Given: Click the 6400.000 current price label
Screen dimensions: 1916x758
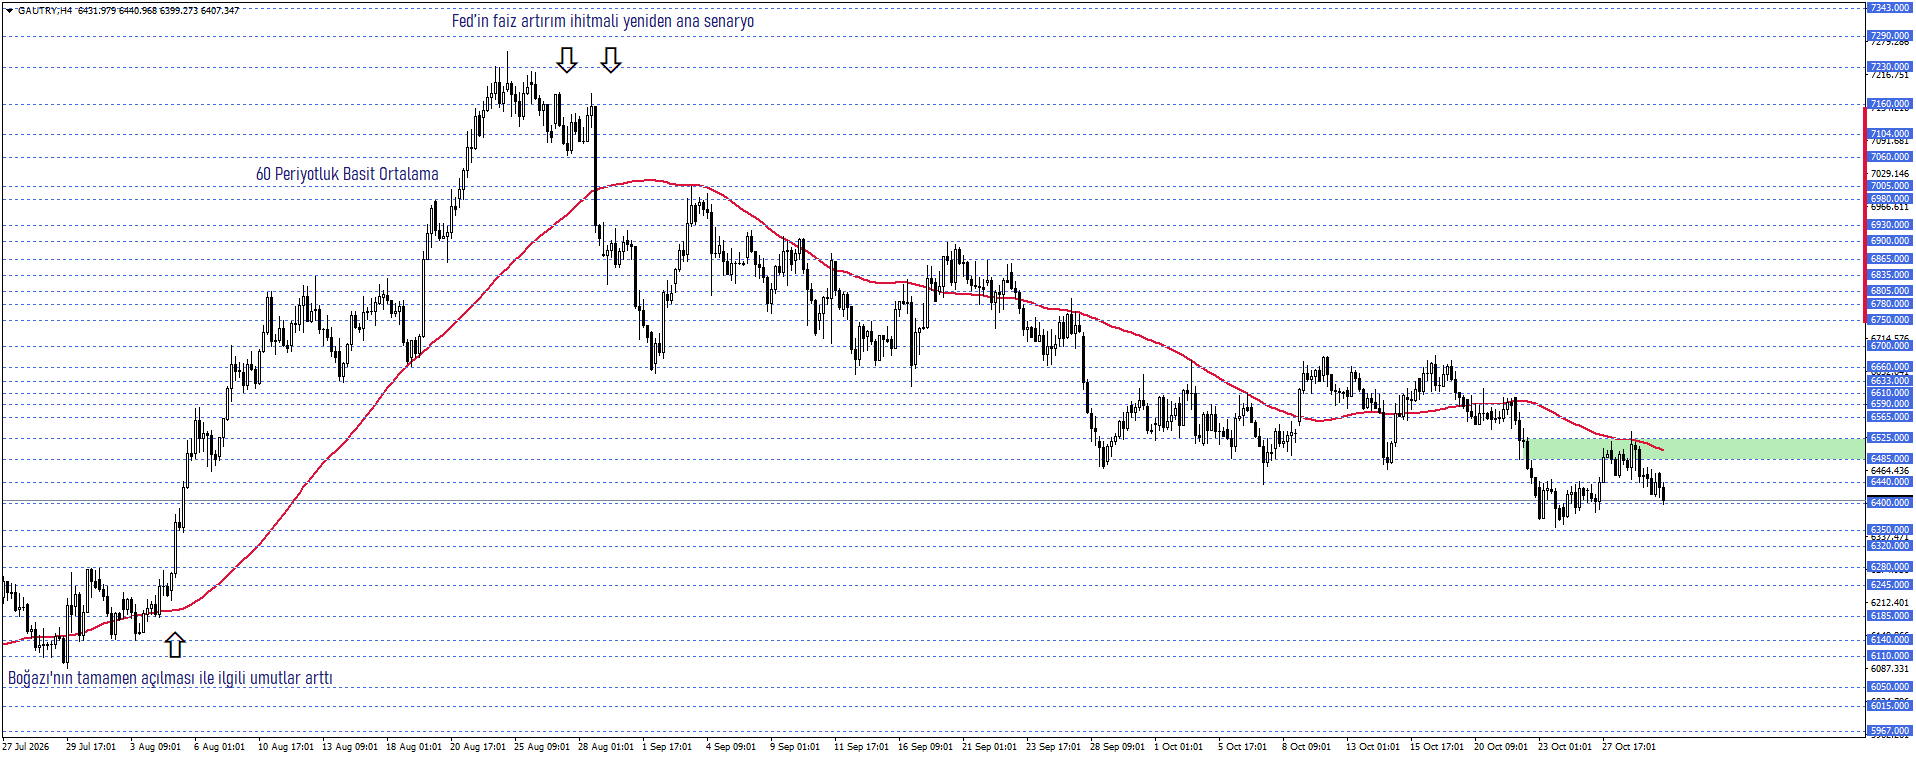Looking at the screenshot, I should click(x=1889, y=503).
